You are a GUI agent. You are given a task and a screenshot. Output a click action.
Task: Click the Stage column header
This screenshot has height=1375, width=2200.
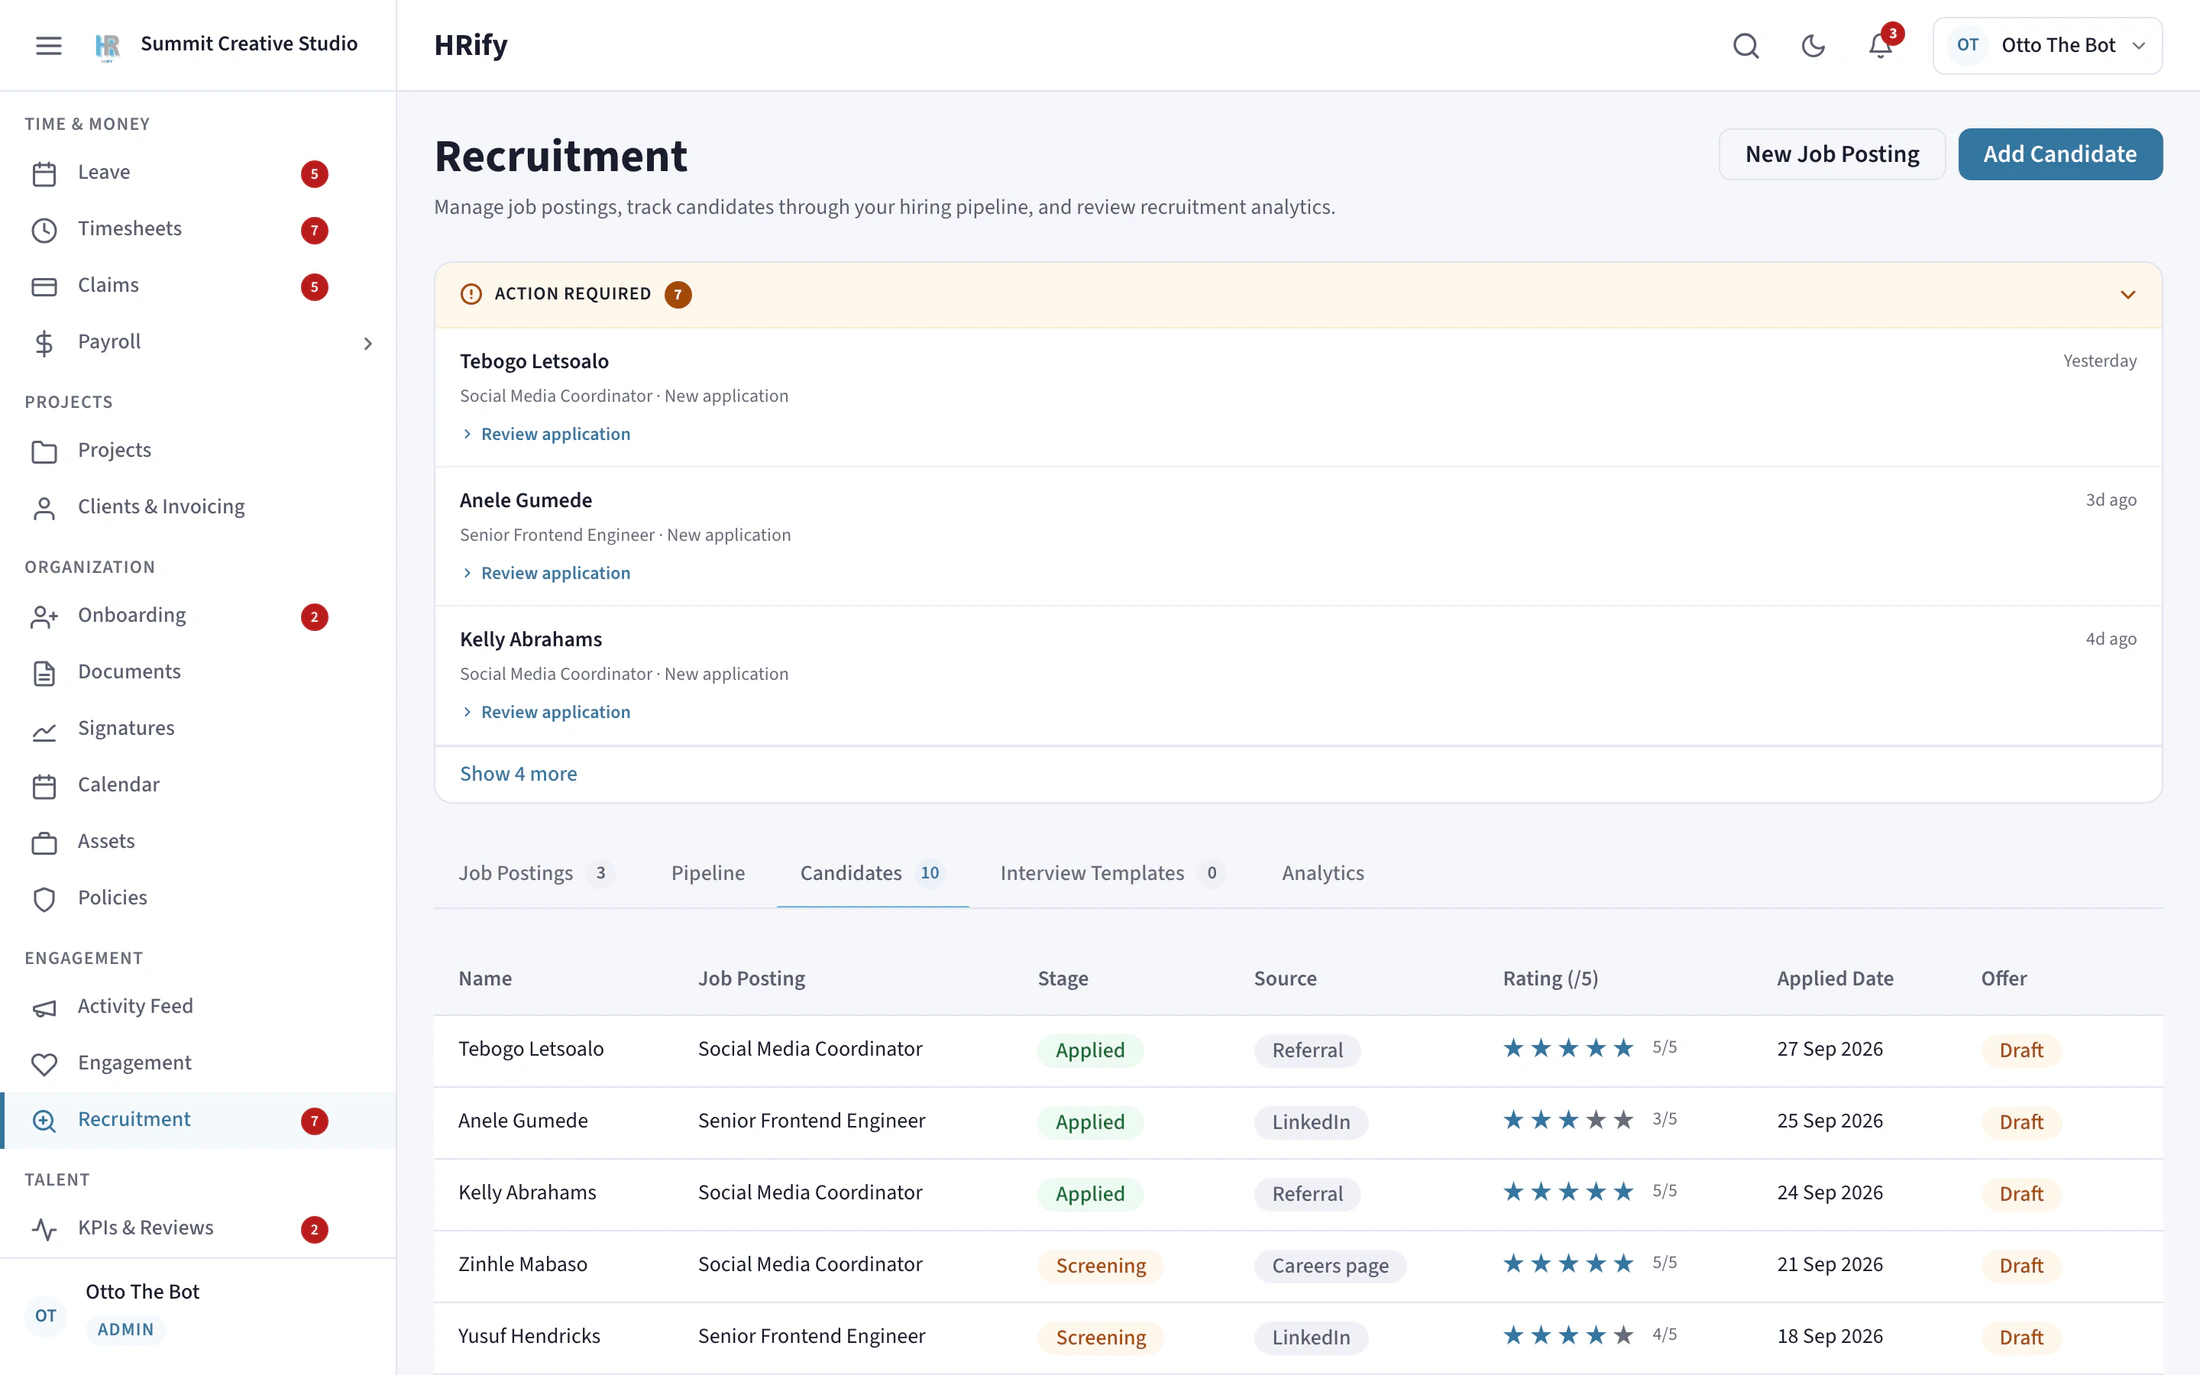click(x=1063, y=978)
